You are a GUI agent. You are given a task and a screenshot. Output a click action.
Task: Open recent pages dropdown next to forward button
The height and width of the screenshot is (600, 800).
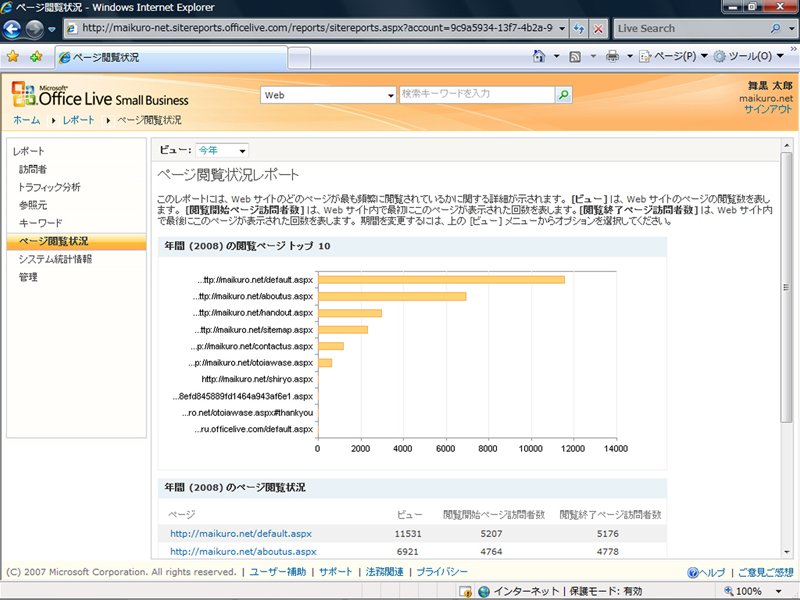pos(52,30)
